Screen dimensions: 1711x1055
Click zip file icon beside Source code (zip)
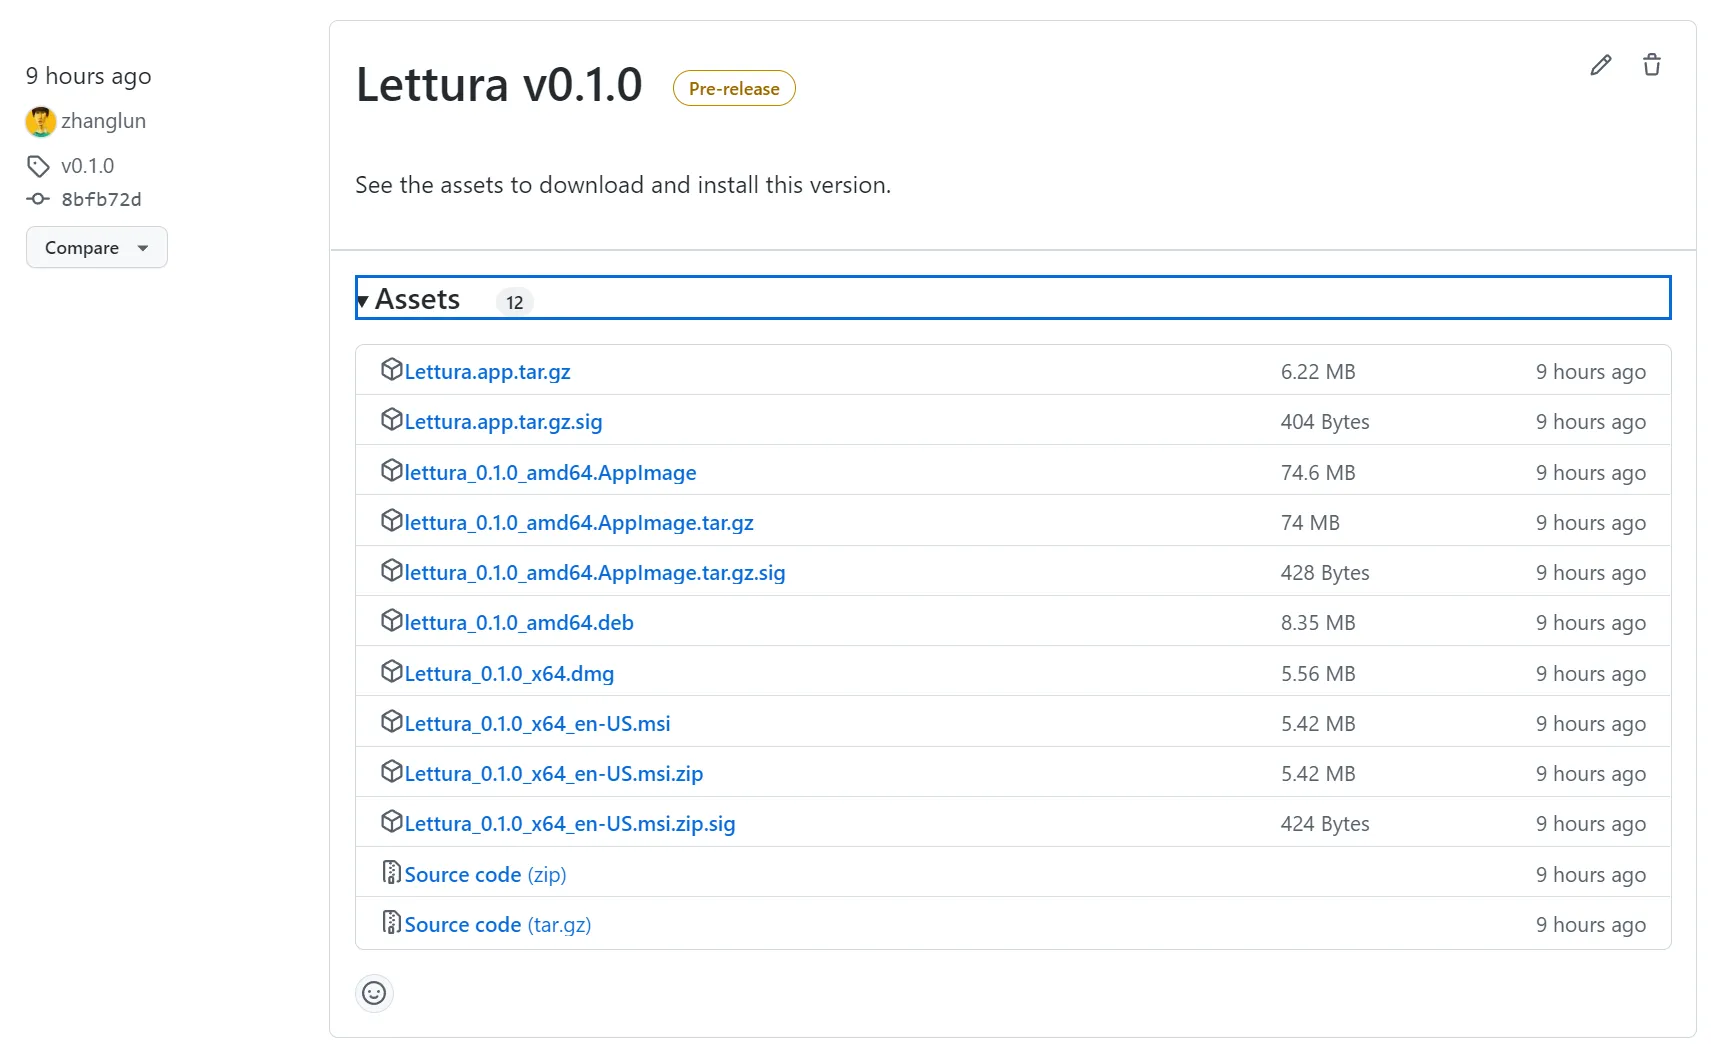(x=391, y=873)
